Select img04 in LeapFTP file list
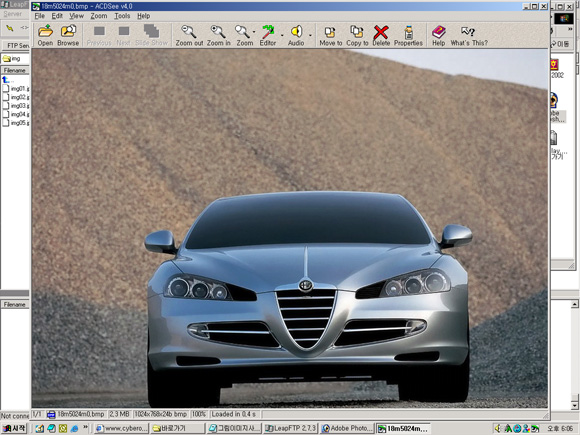Viewport: 580px width, 435px height. point(16,114)
